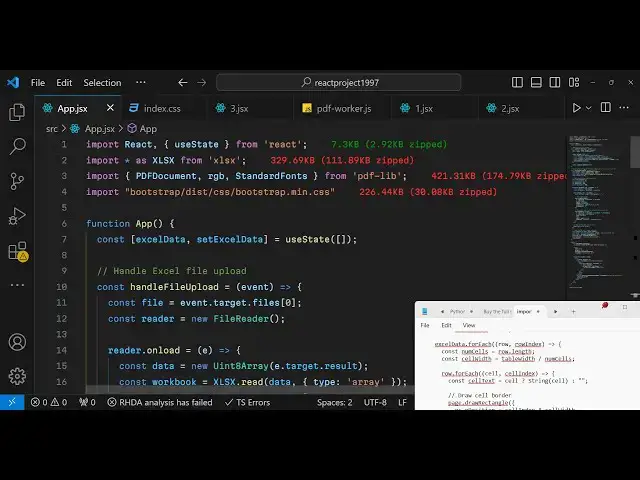
Task: Click 'handleFileUpload' on line 10
Action: 174,287
